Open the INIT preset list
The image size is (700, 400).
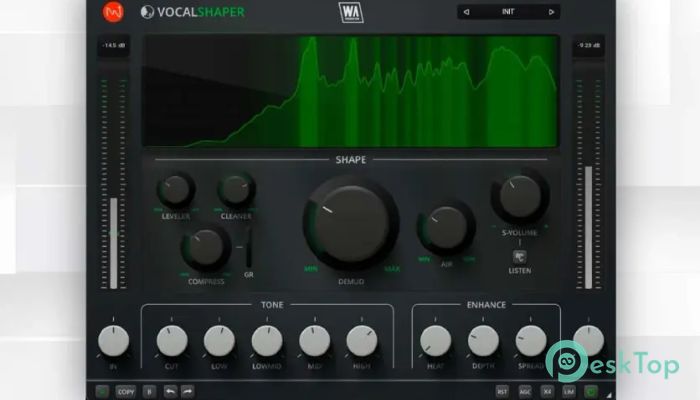pyautogui.click(x=509, y=12)
